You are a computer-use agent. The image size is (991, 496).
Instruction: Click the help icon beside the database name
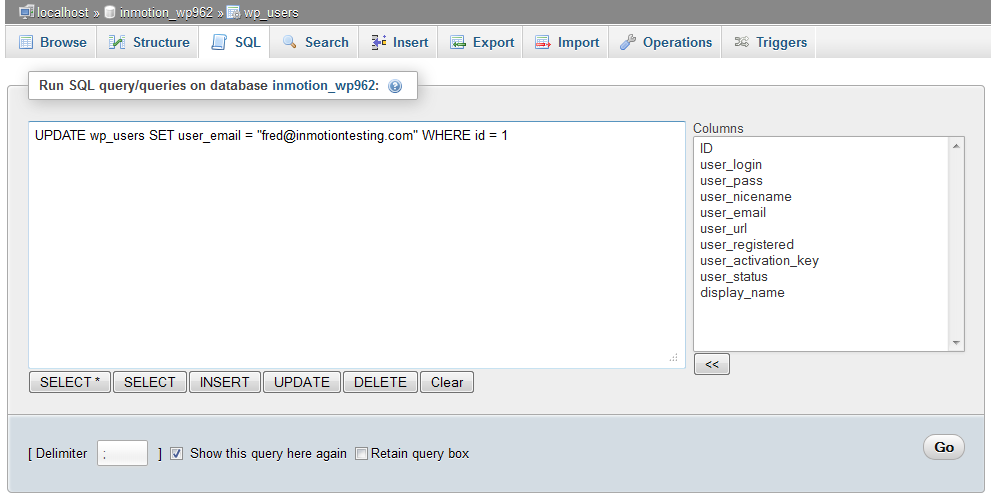[395, 87]
